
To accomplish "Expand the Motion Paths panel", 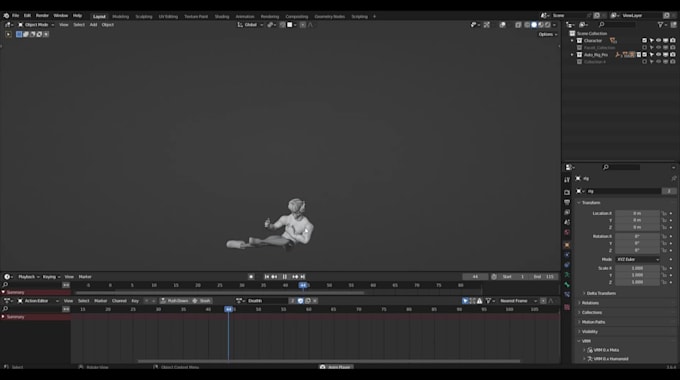I will 593,322.
